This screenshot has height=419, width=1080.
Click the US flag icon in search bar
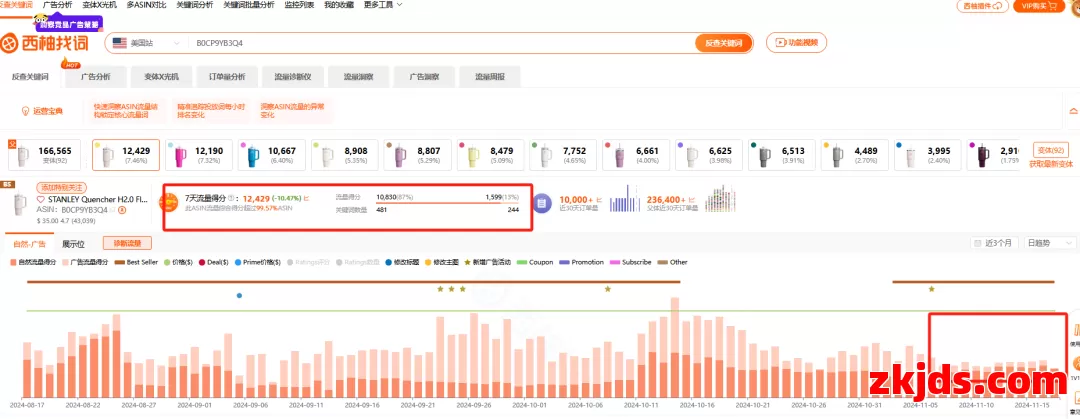(120, 43)
